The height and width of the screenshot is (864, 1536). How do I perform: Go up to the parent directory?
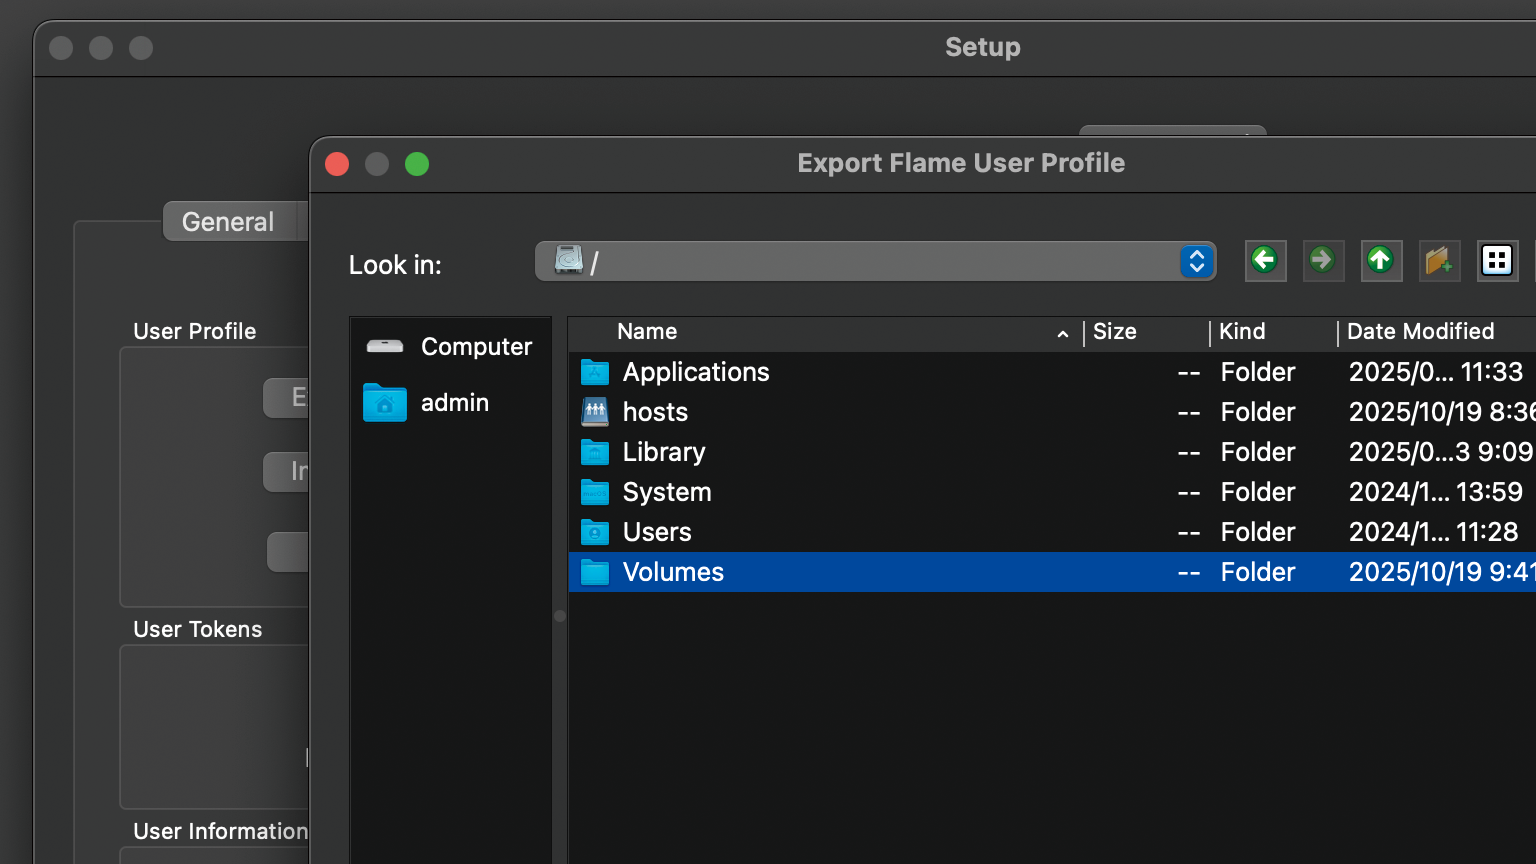(x=1381, y=261)
